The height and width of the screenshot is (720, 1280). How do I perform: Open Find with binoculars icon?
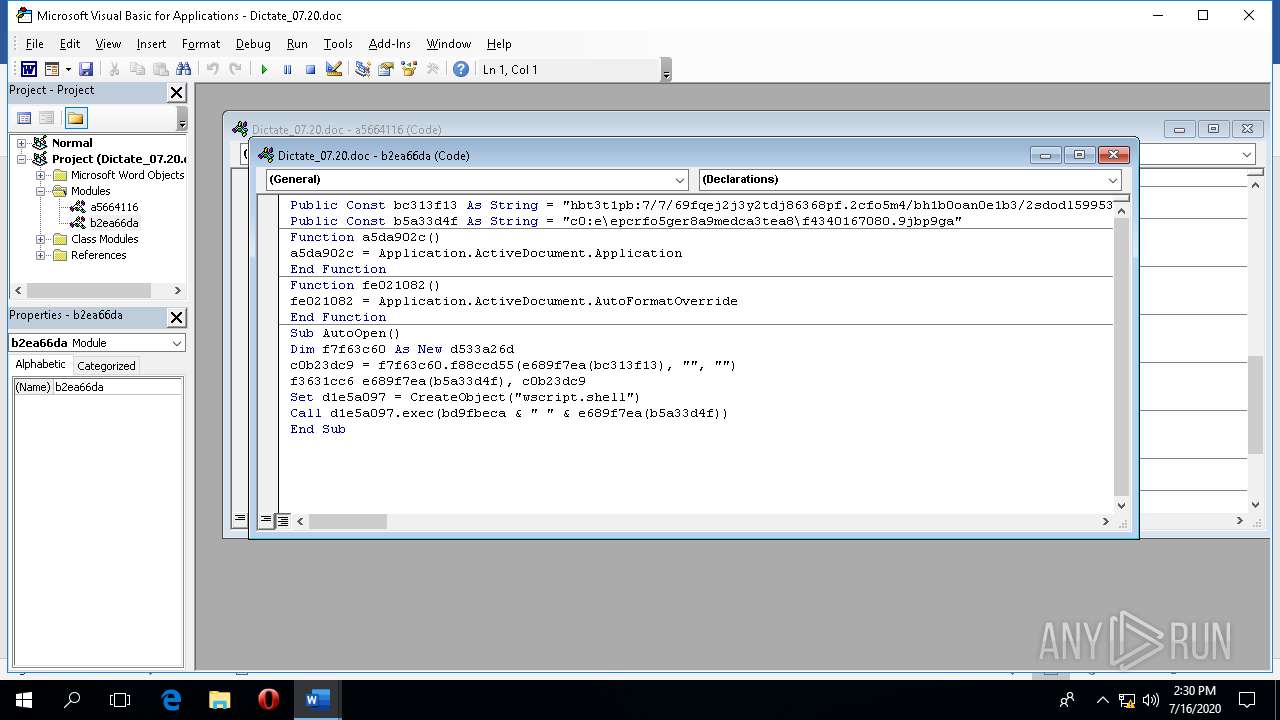coord(183,69)
